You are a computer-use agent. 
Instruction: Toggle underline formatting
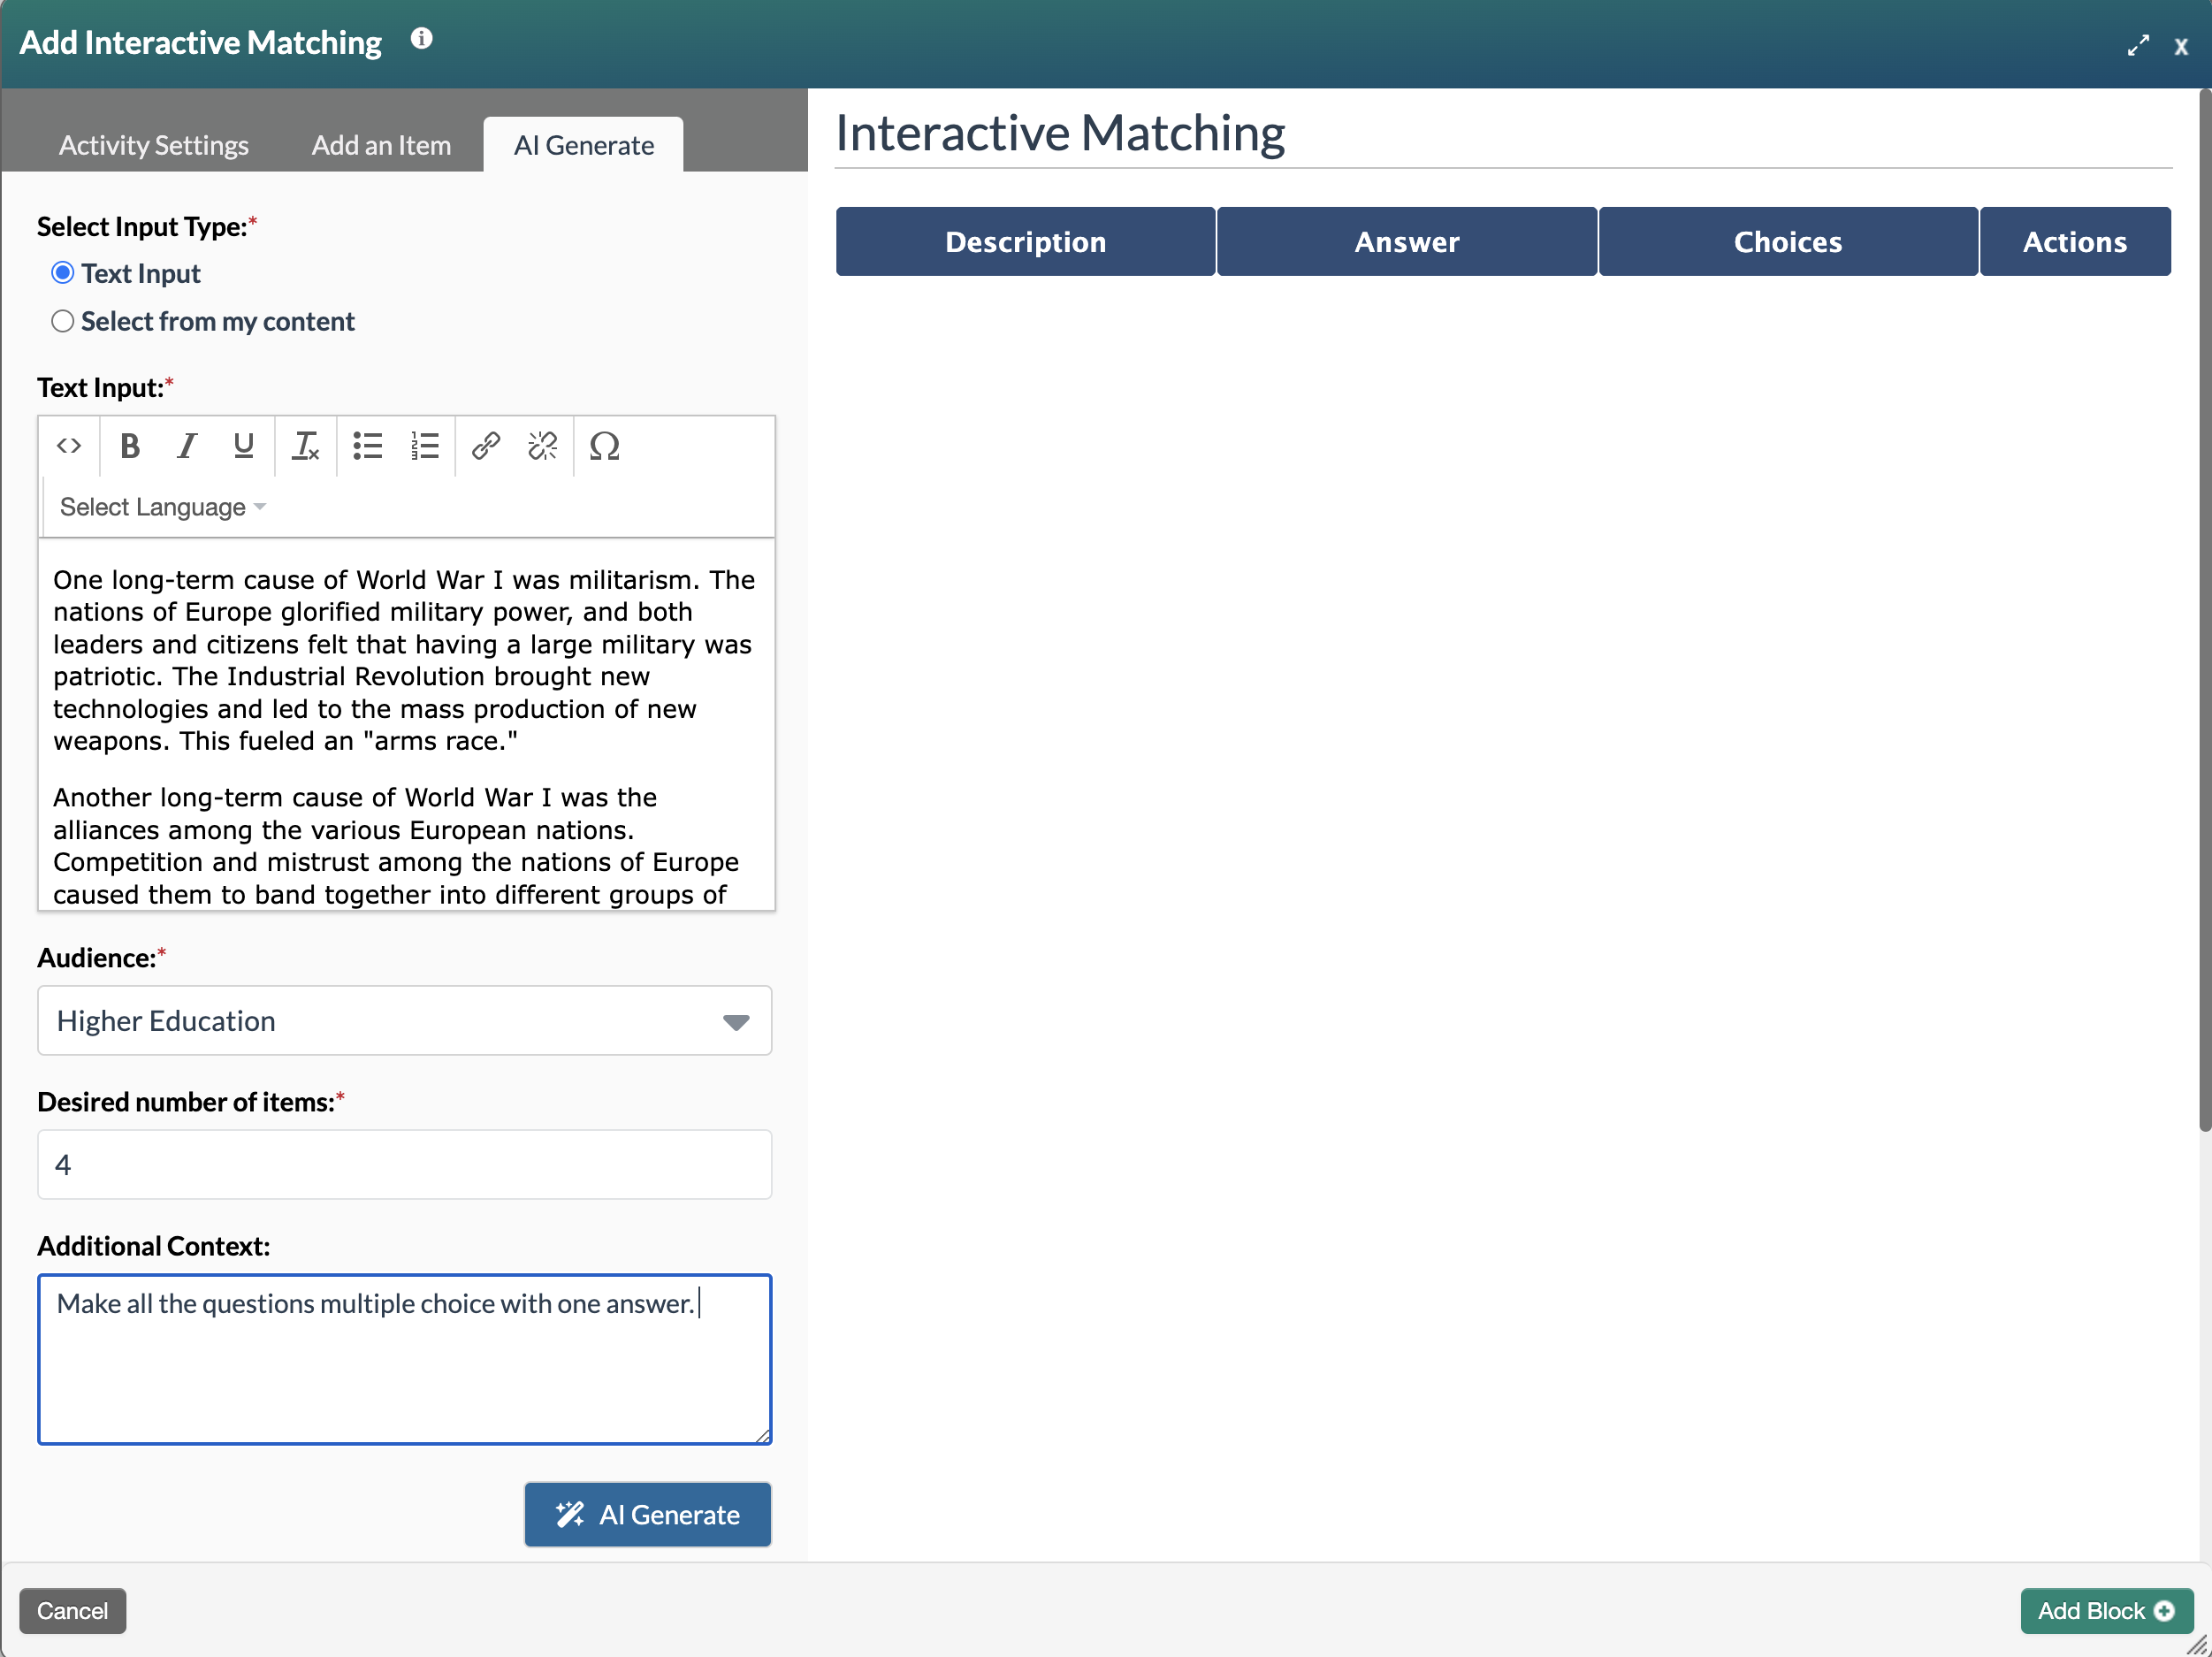[243, 446]
